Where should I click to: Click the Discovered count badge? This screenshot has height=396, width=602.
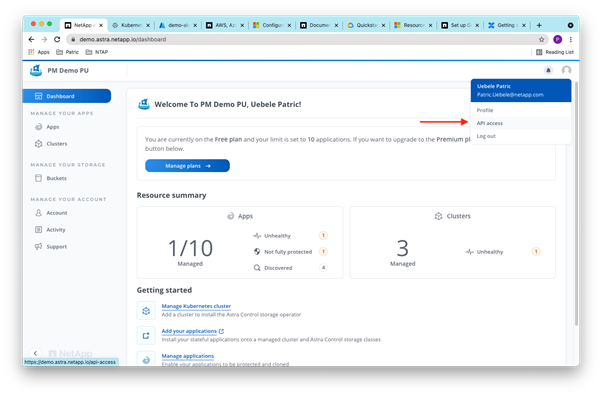323,268
